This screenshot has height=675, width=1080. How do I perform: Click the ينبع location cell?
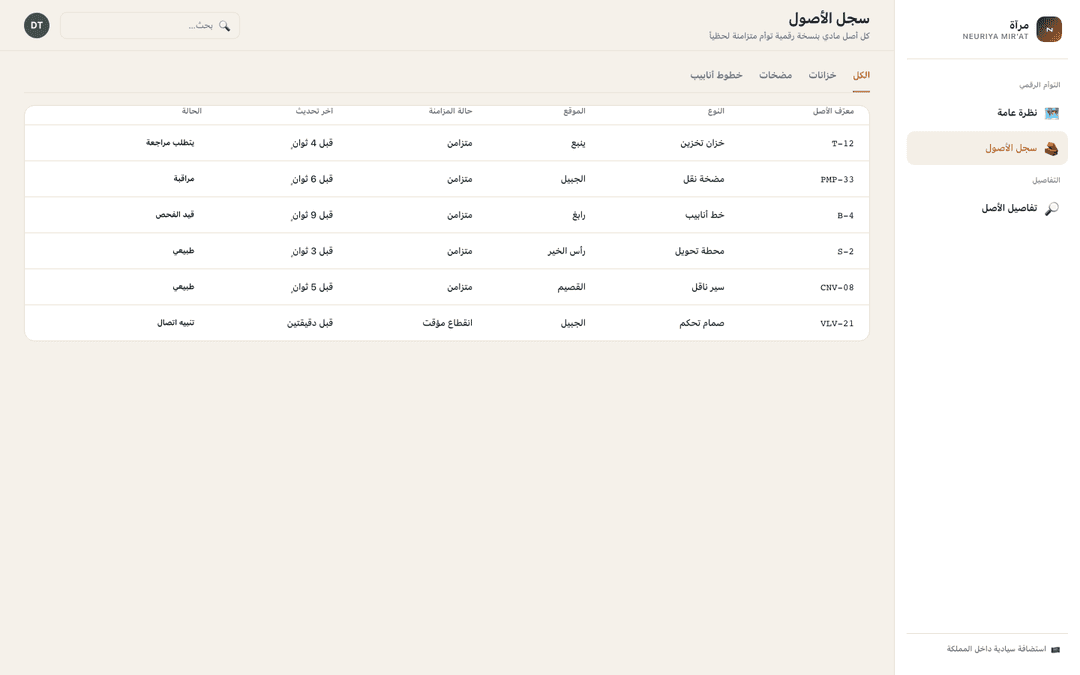(x=578, y=143)
